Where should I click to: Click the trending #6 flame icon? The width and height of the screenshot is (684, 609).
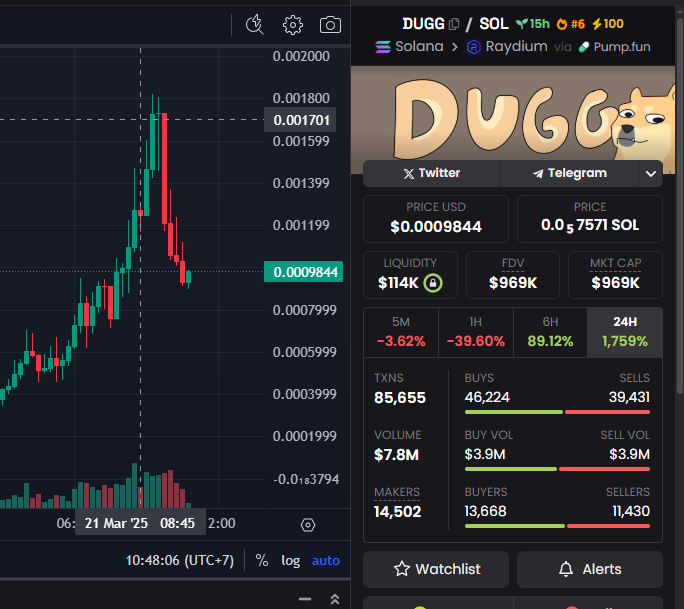(562, 24)
